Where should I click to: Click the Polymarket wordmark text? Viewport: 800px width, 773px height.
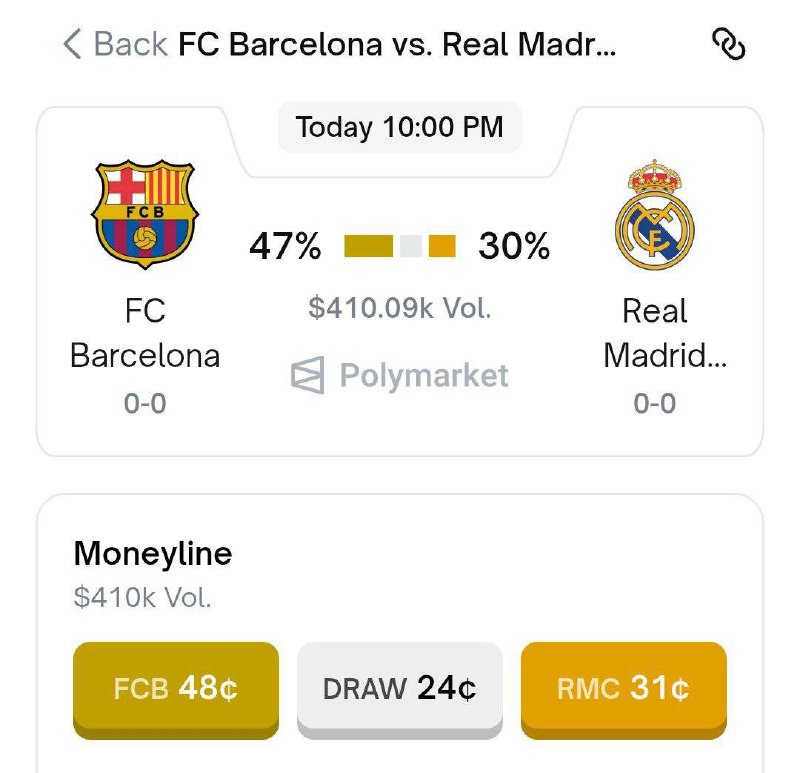424,376
